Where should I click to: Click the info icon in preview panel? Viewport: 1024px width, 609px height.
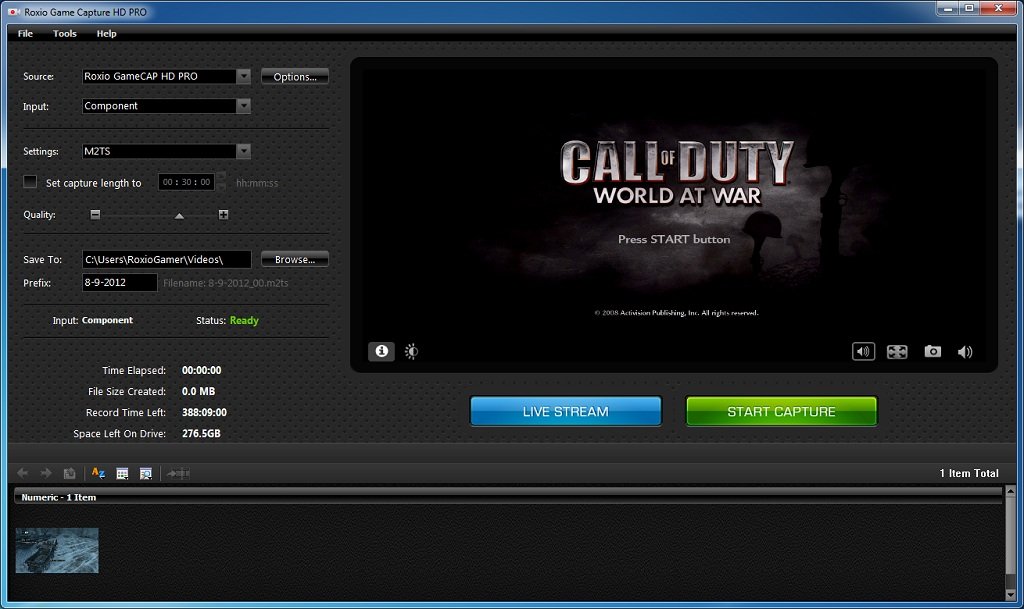pos(381,351)
